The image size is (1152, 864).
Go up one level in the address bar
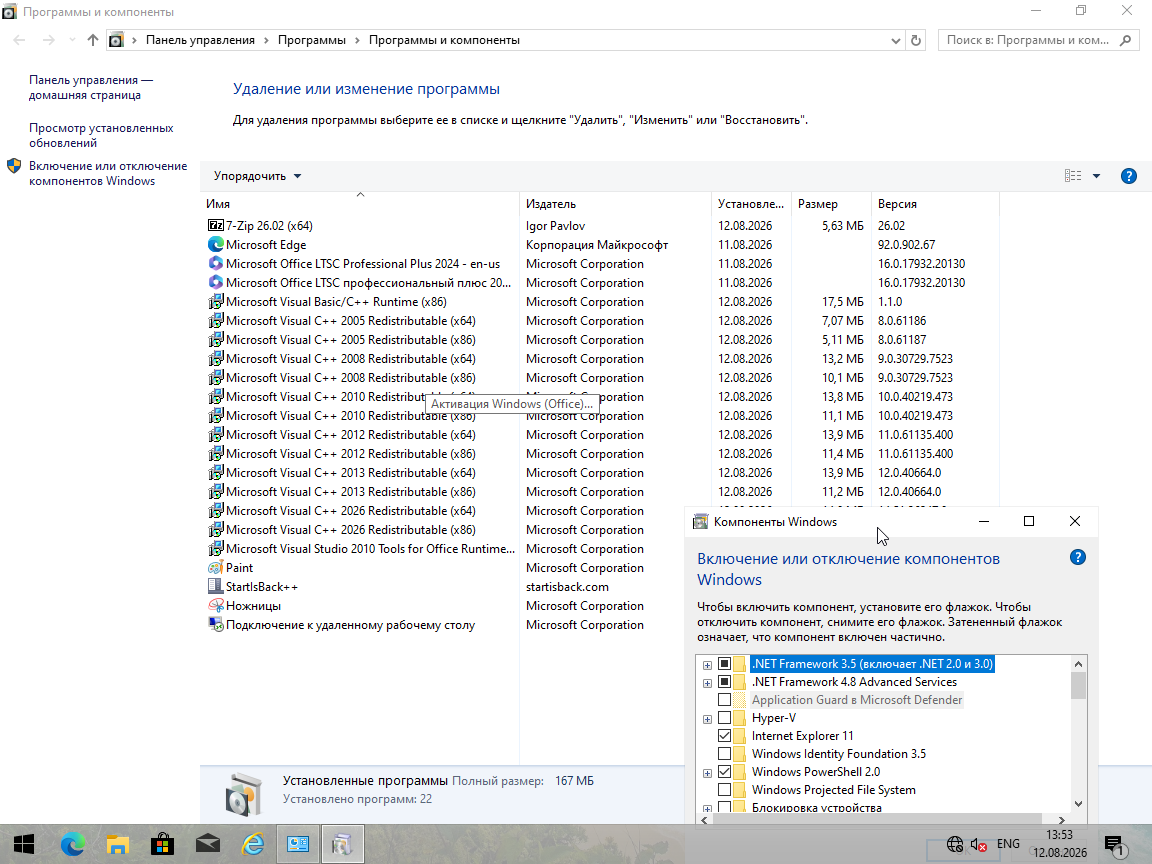pos(93,40)
